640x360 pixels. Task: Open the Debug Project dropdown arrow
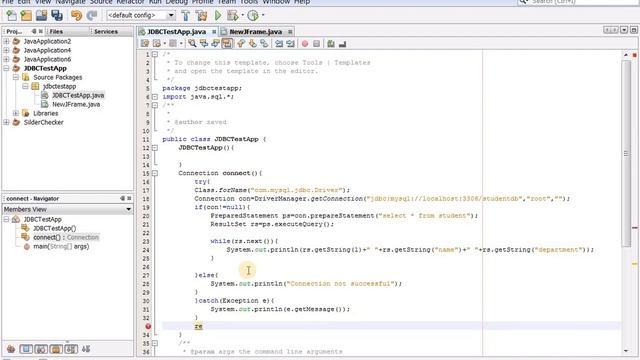(x=242, y=16)
